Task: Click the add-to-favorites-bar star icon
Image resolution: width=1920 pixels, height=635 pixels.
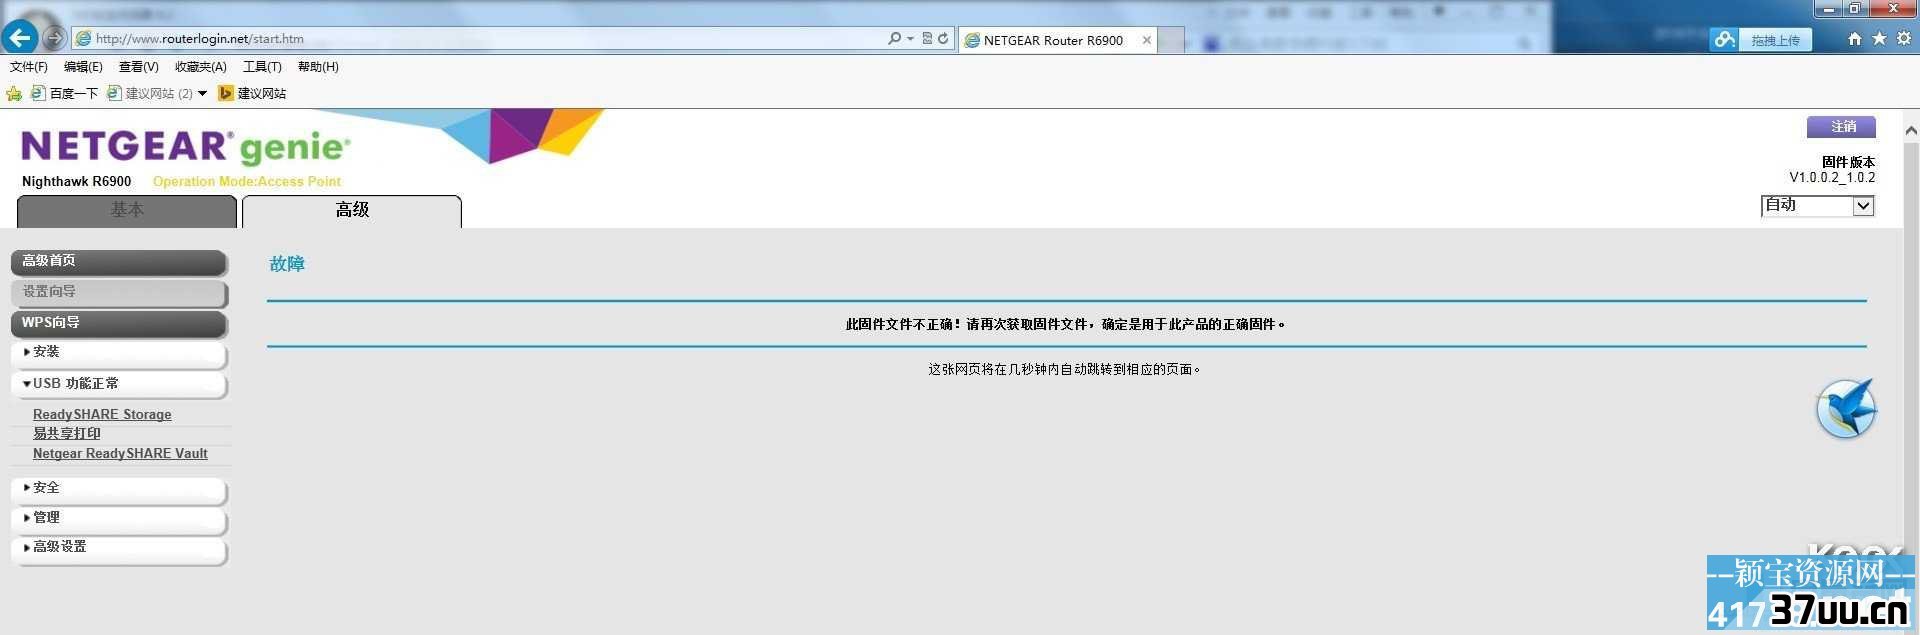Action: click(x=14, y=93)
